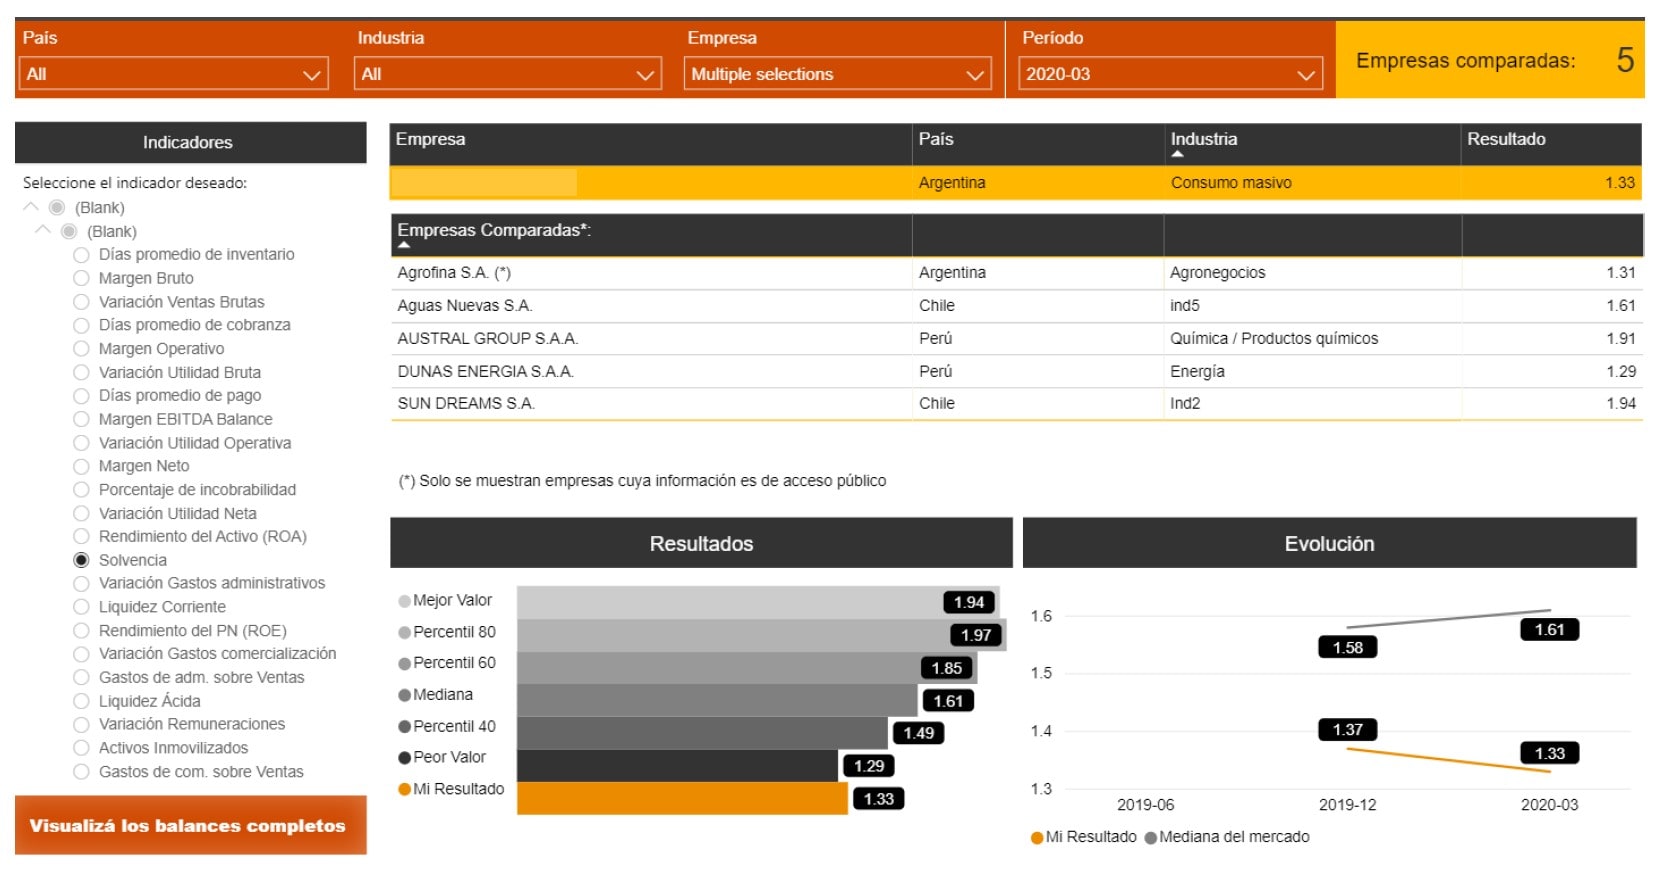Select the Margen EBITDA Balance indicator

[82, 419]
